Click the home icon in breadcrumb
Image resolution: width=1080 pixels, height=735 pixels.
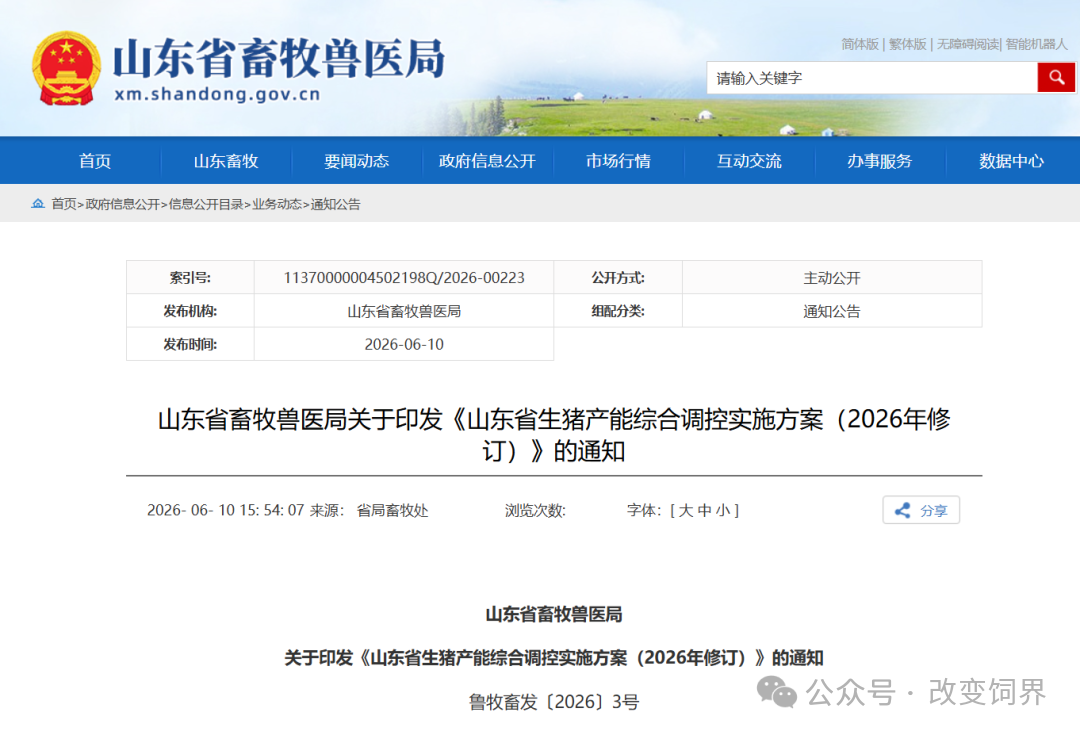pos(38,203)
